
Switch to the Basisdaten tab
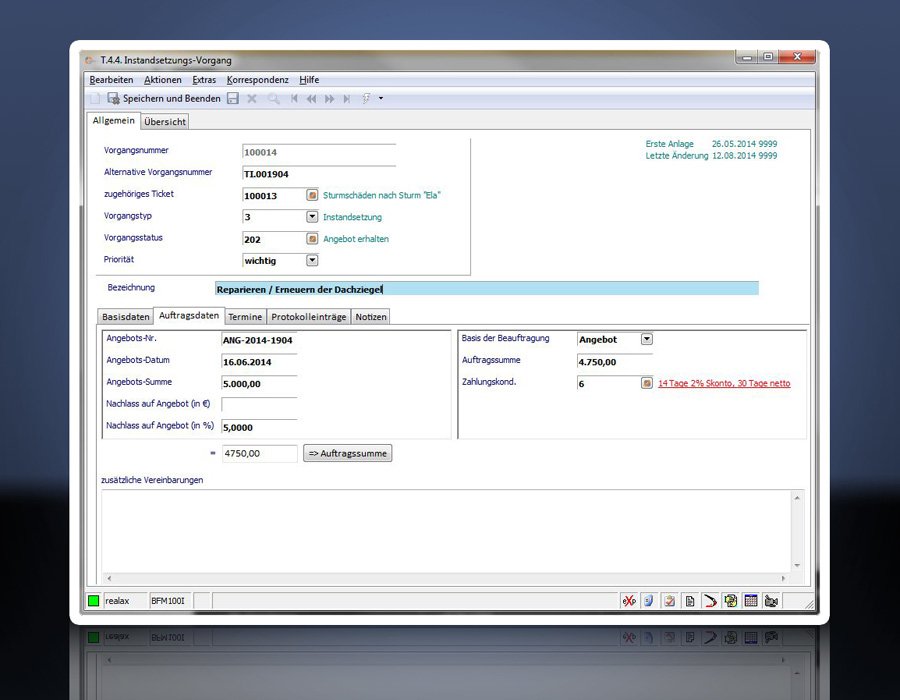pyautogui.click(x=126, y=317)
